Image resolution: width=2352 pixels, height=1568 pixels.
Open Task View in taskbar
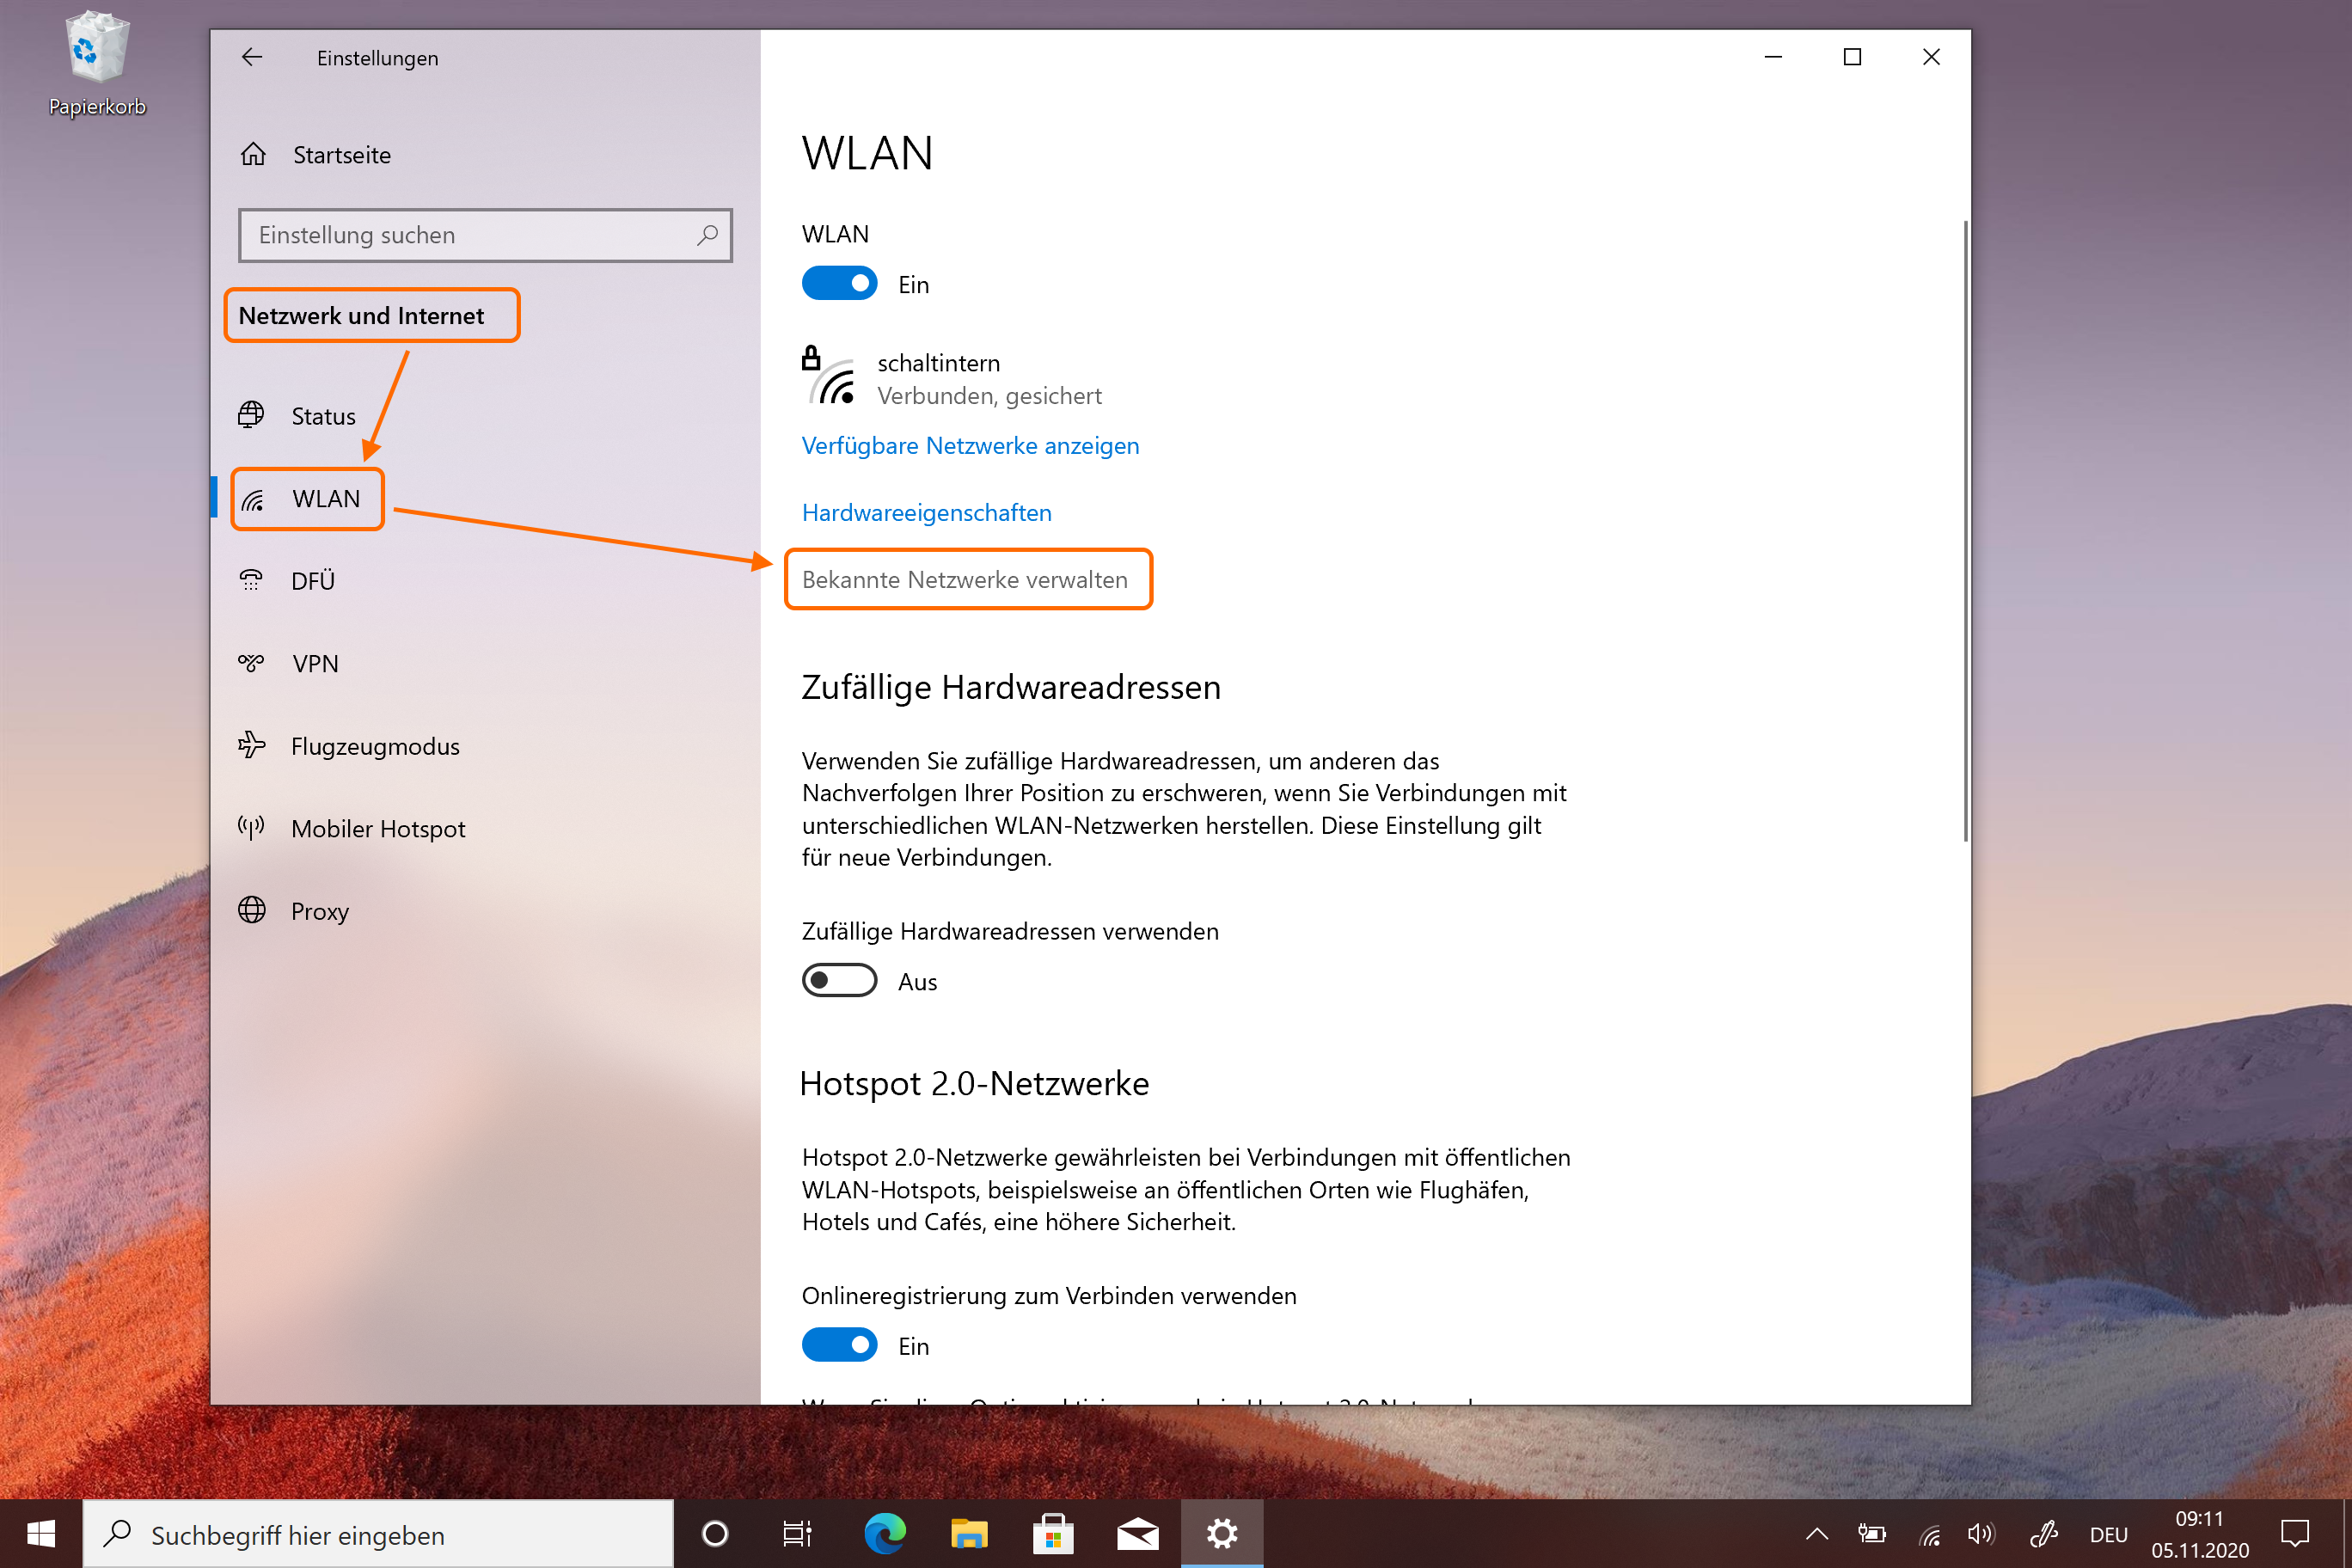pos(797,1533)
